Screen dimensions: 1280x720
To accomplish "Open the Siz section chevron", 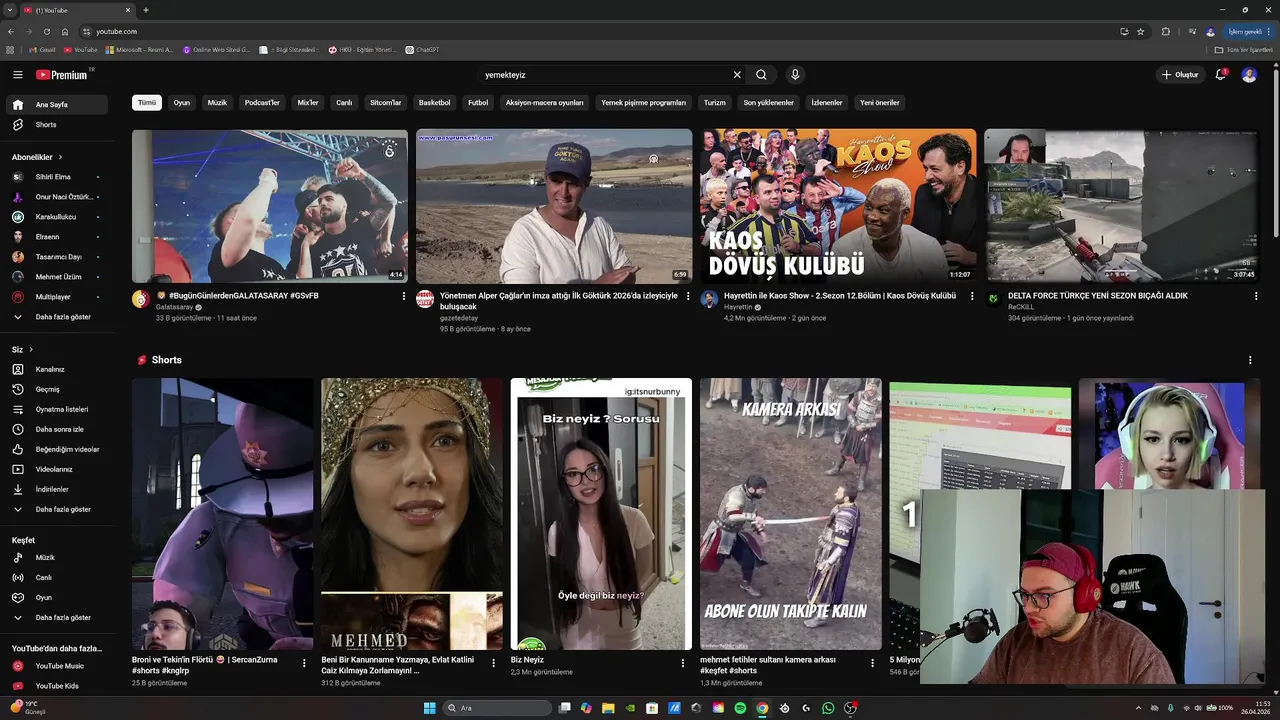I will 31,349.
